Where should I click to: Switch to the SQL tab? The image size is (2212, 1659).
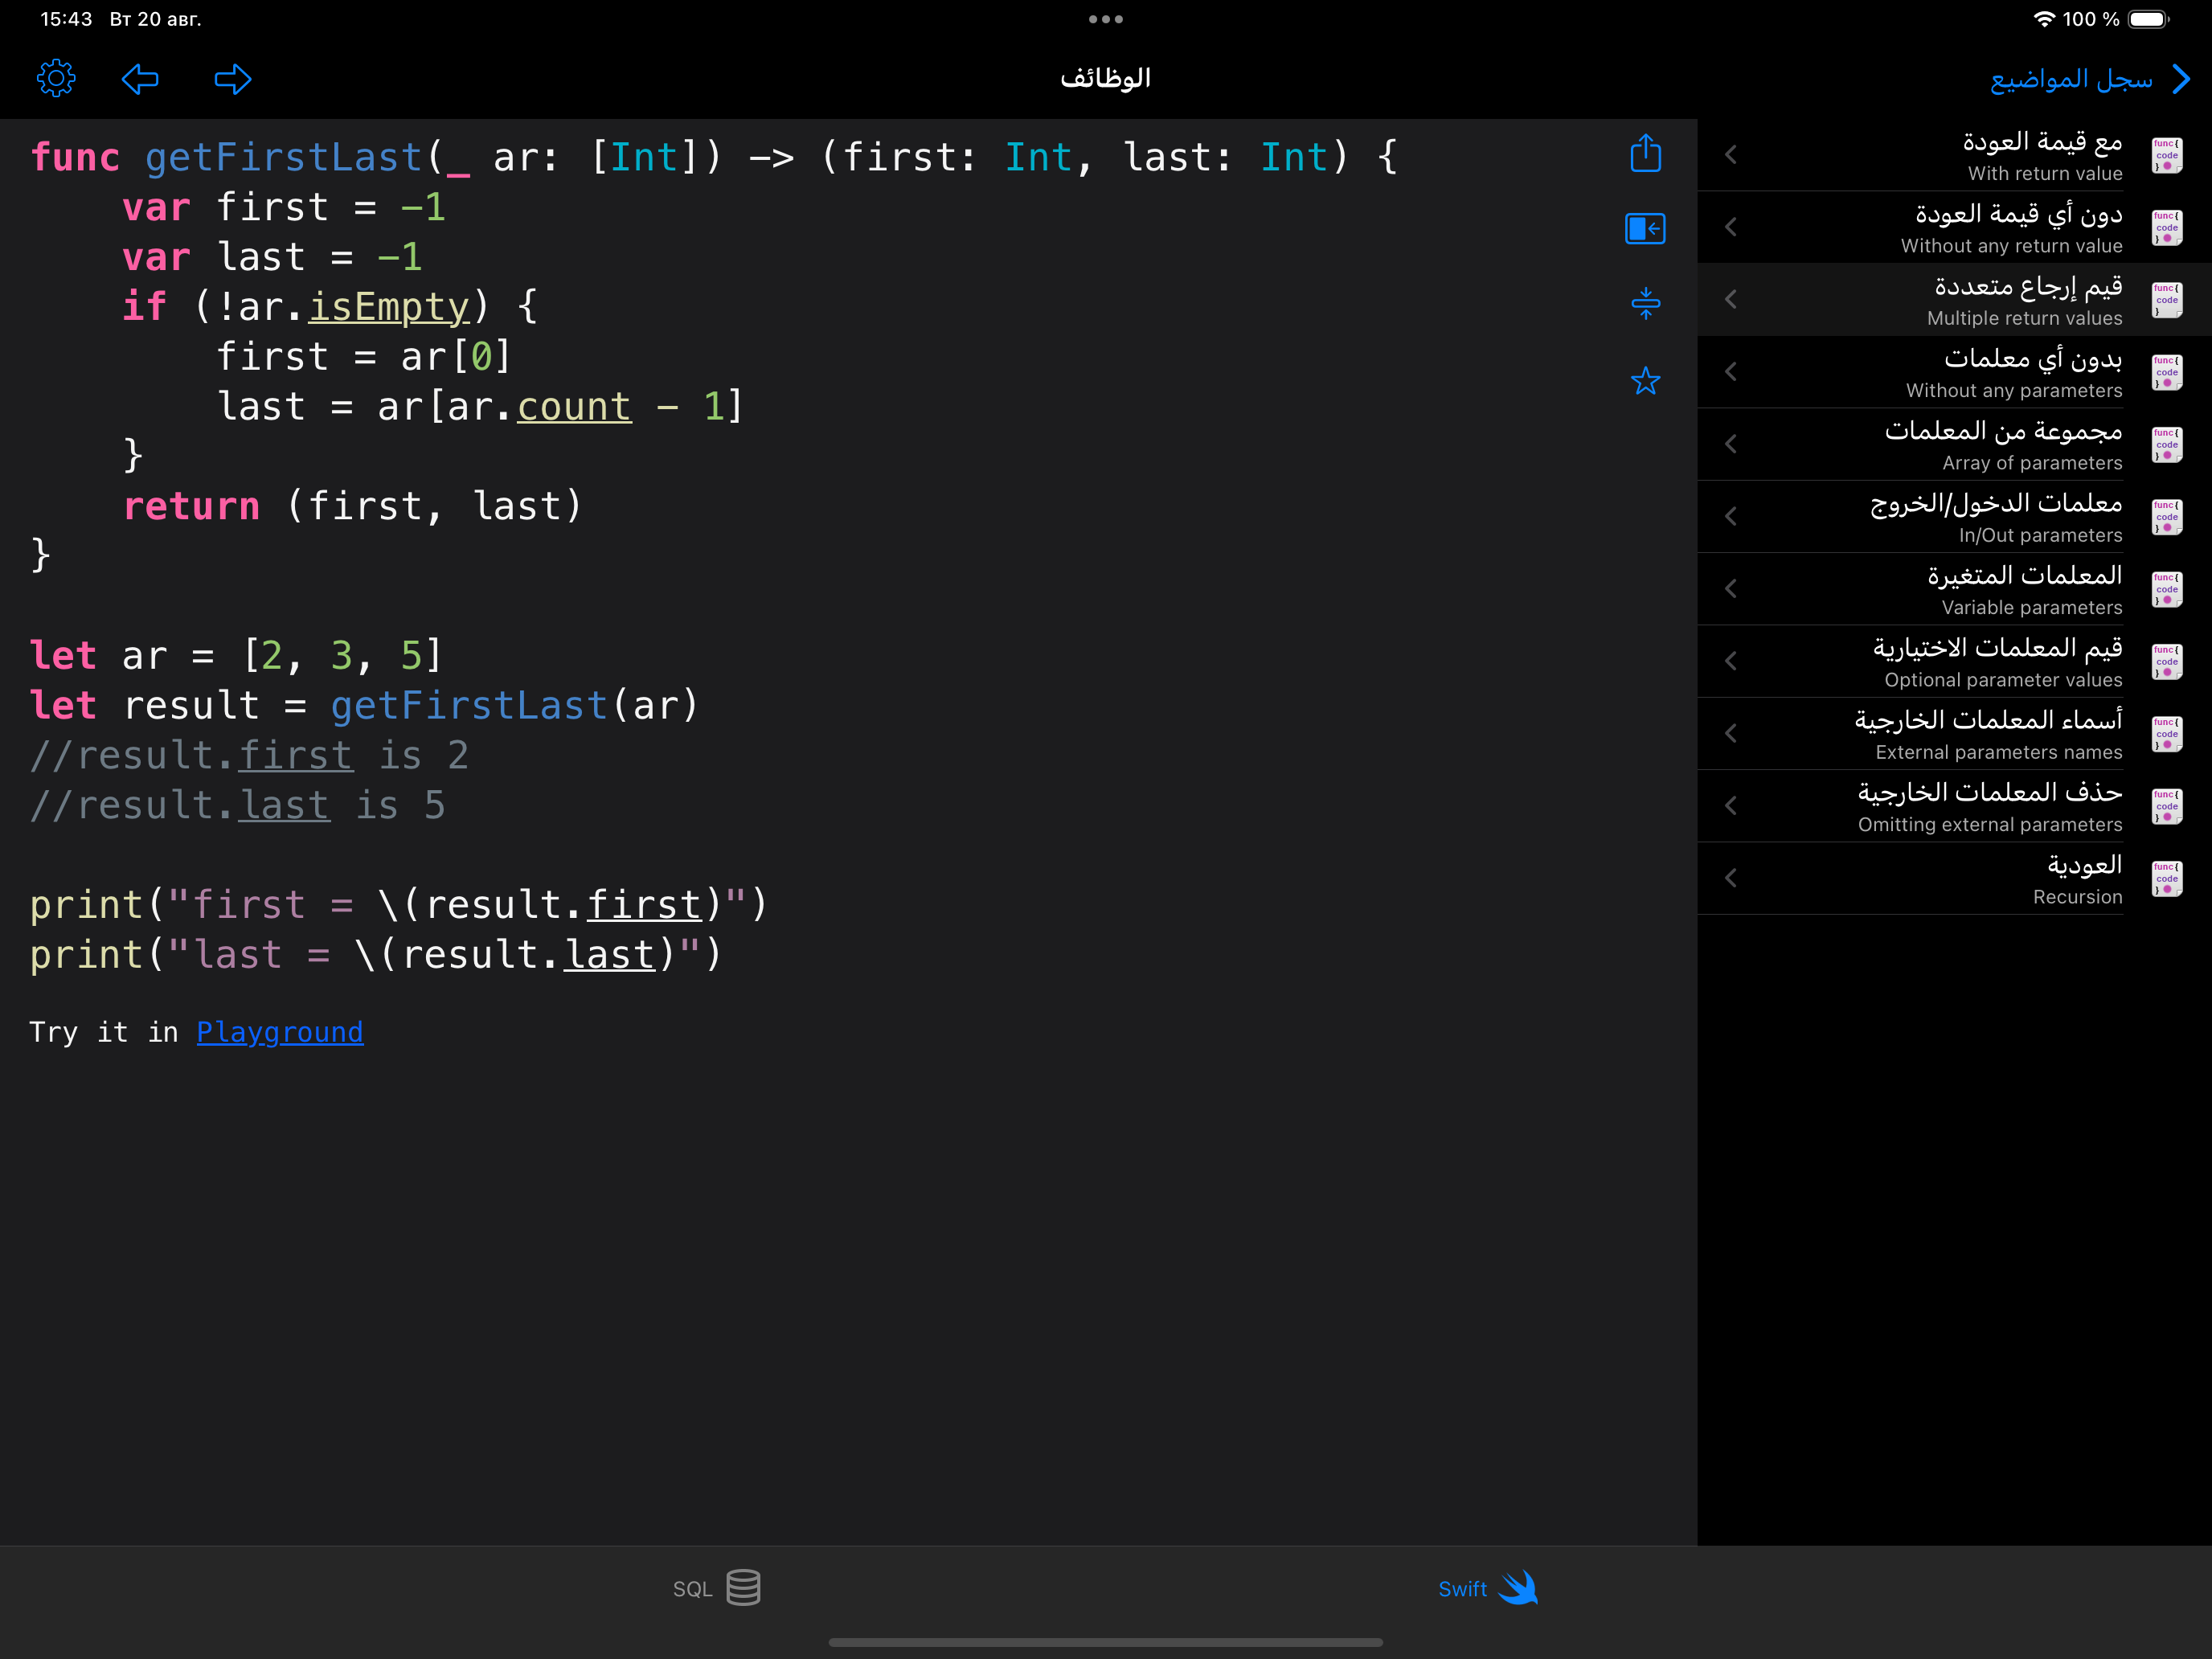pyautogui.click(x=716, y=1588)
